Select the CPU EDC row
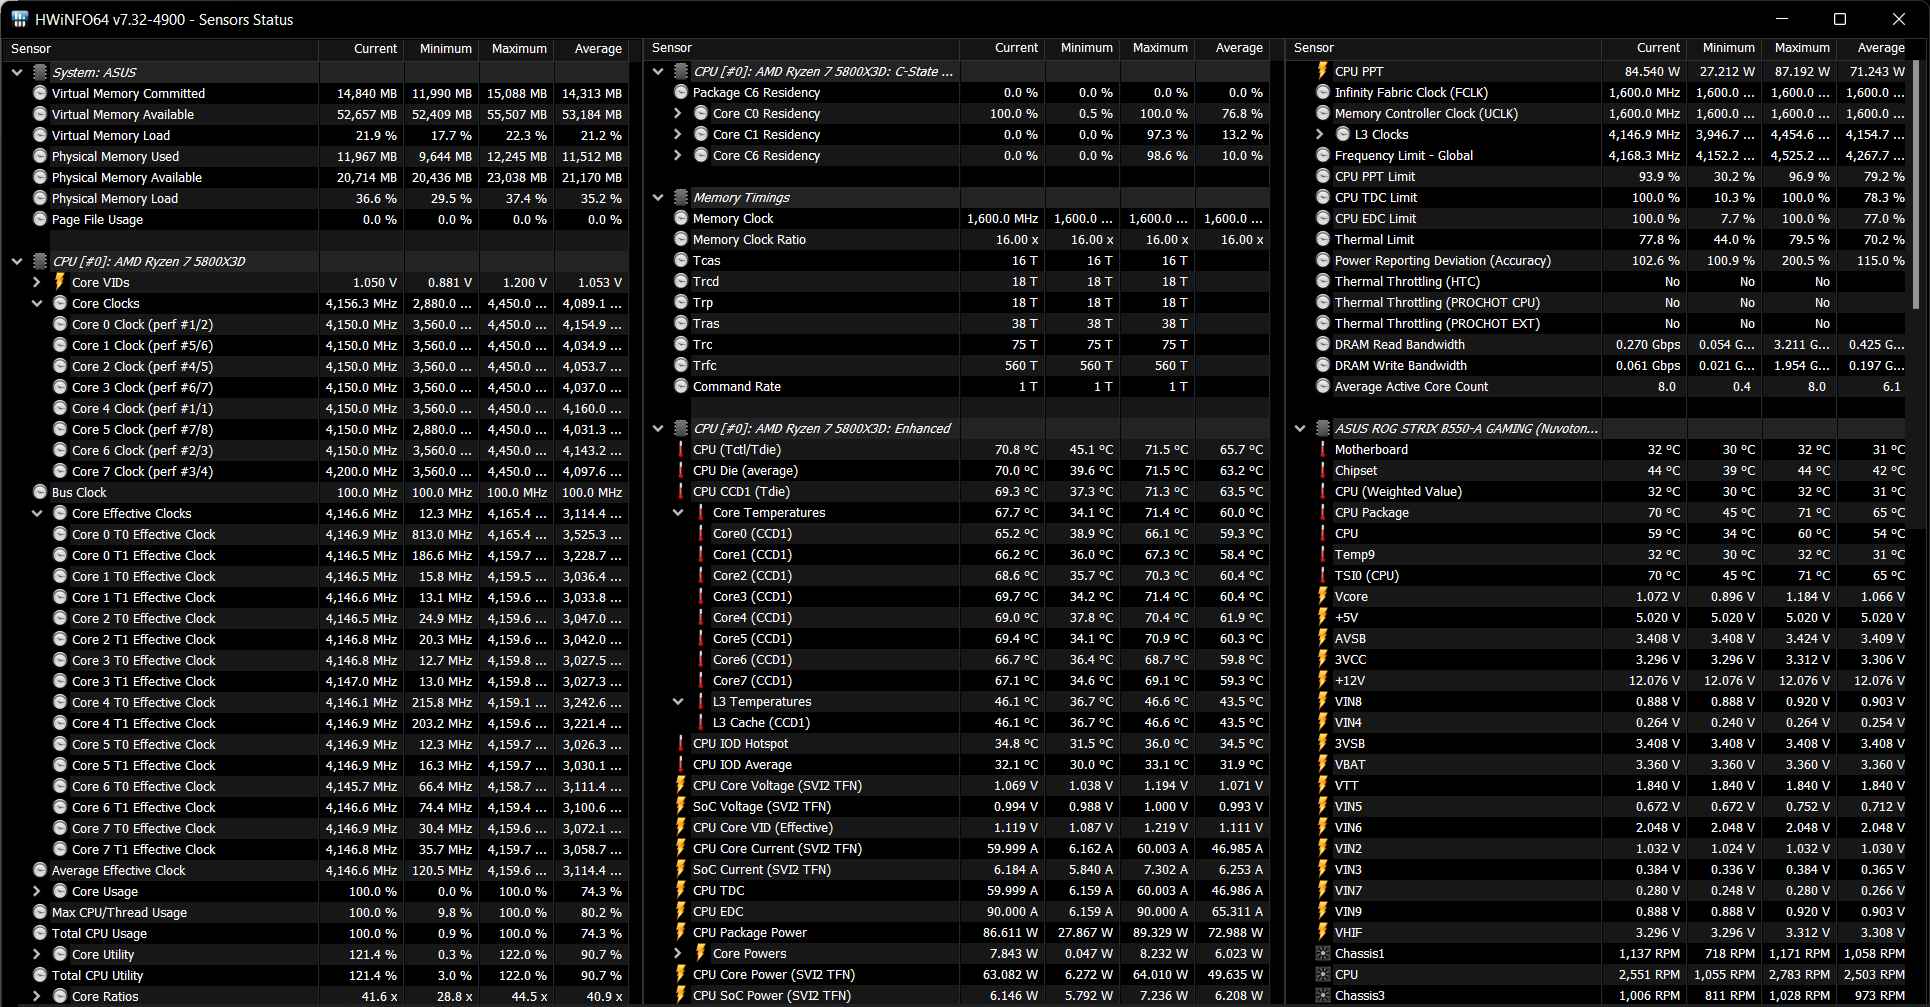The width and height of the screenshot is (1930, 1007). [x=959, y=911]
